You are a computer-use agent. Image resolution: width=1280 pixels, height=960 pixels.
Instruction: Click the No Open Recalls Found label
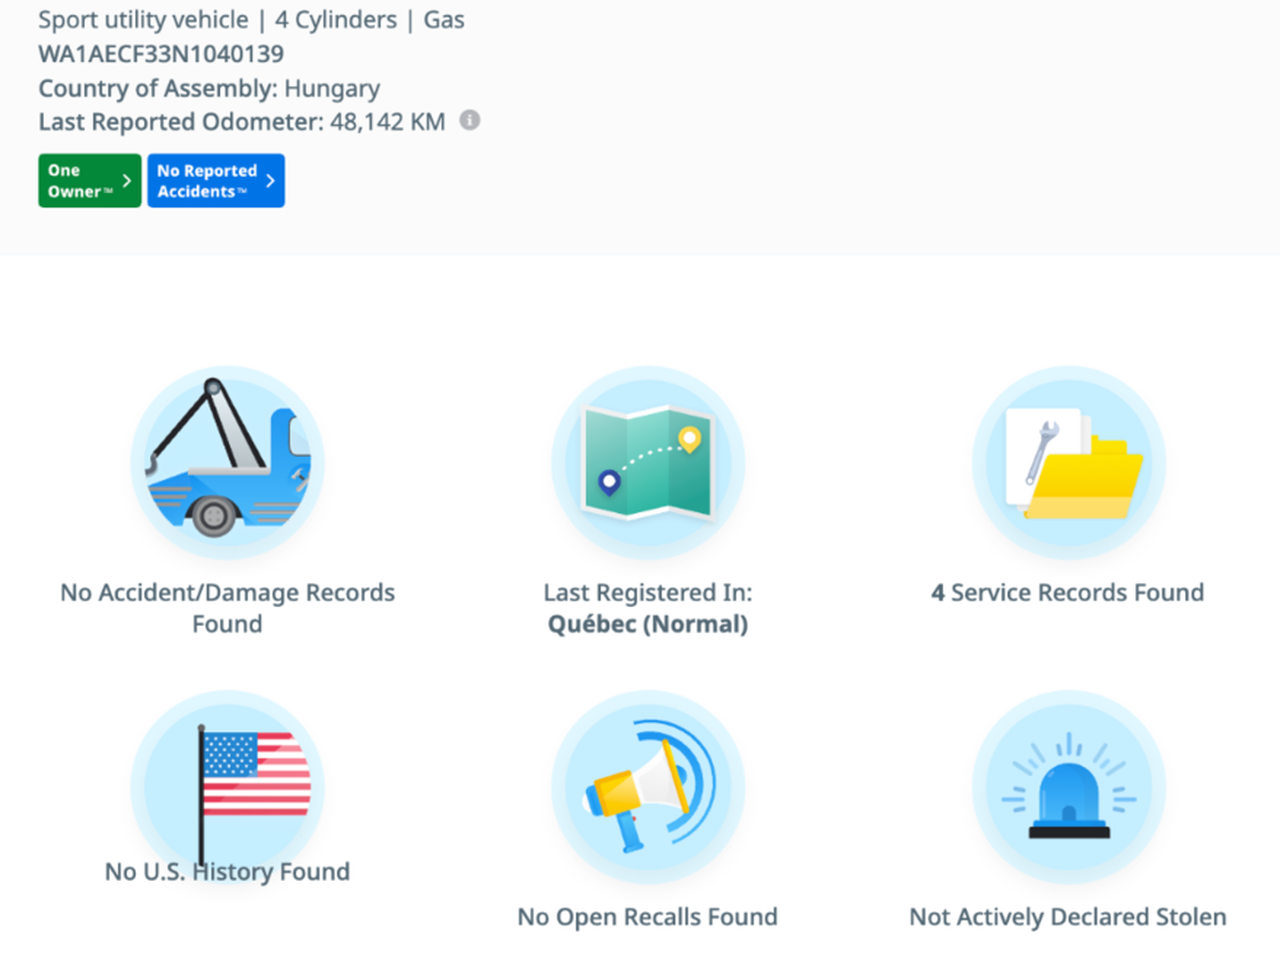point(648,917)
